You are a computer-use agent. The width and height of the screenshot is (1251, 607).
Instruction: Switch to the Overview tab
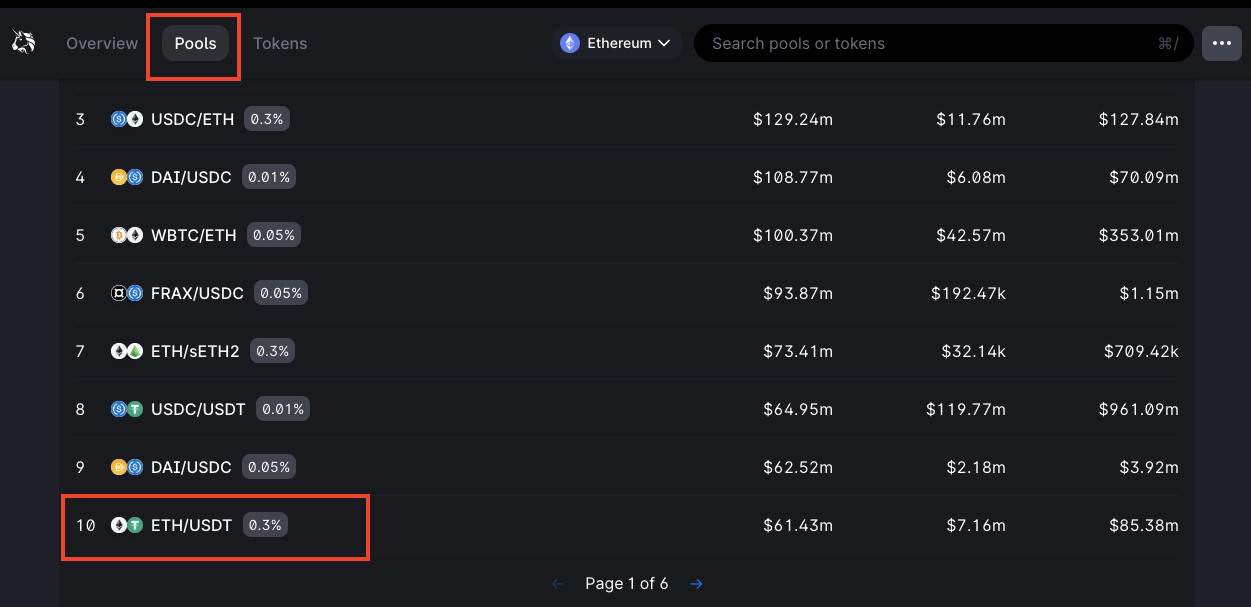point(102,44)
